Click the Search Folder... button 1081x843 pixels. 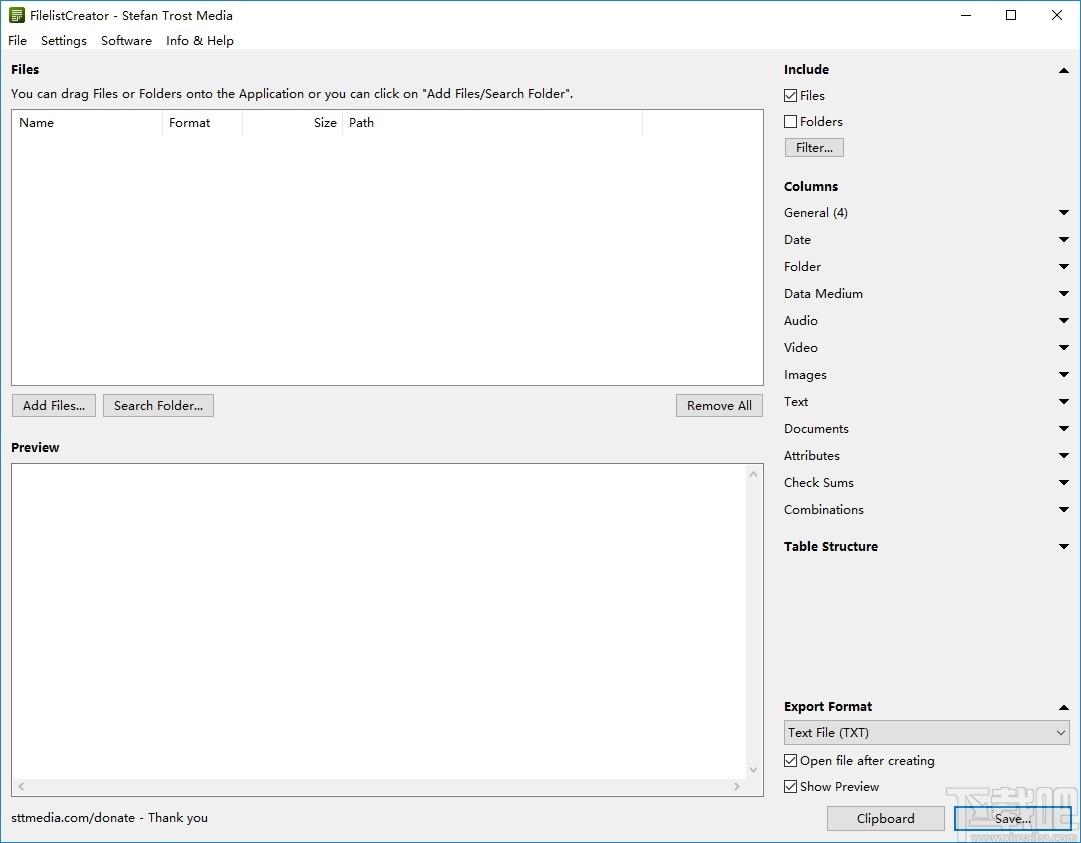point(159,406)
